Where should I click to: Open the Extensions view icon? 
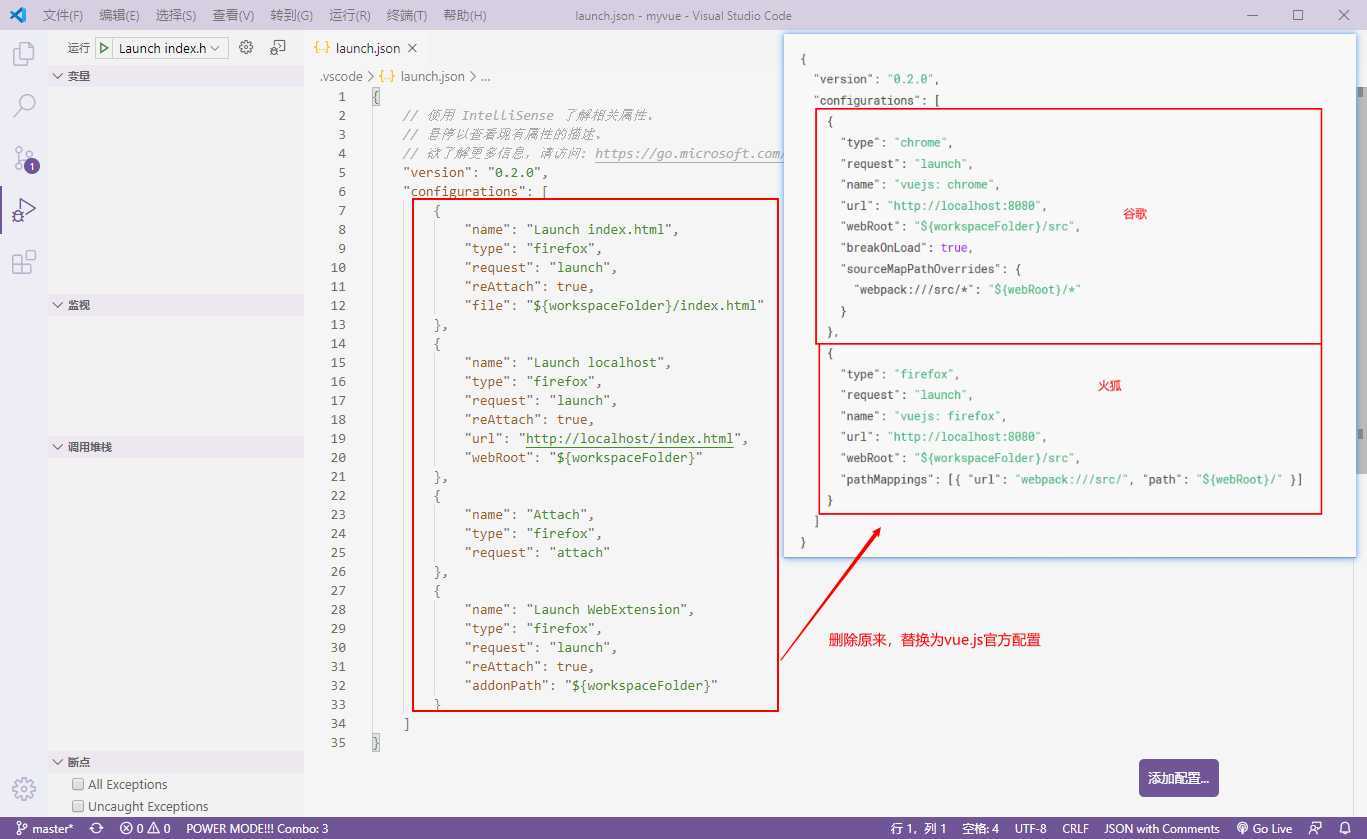pyautogui.click(x=24, y=263)
